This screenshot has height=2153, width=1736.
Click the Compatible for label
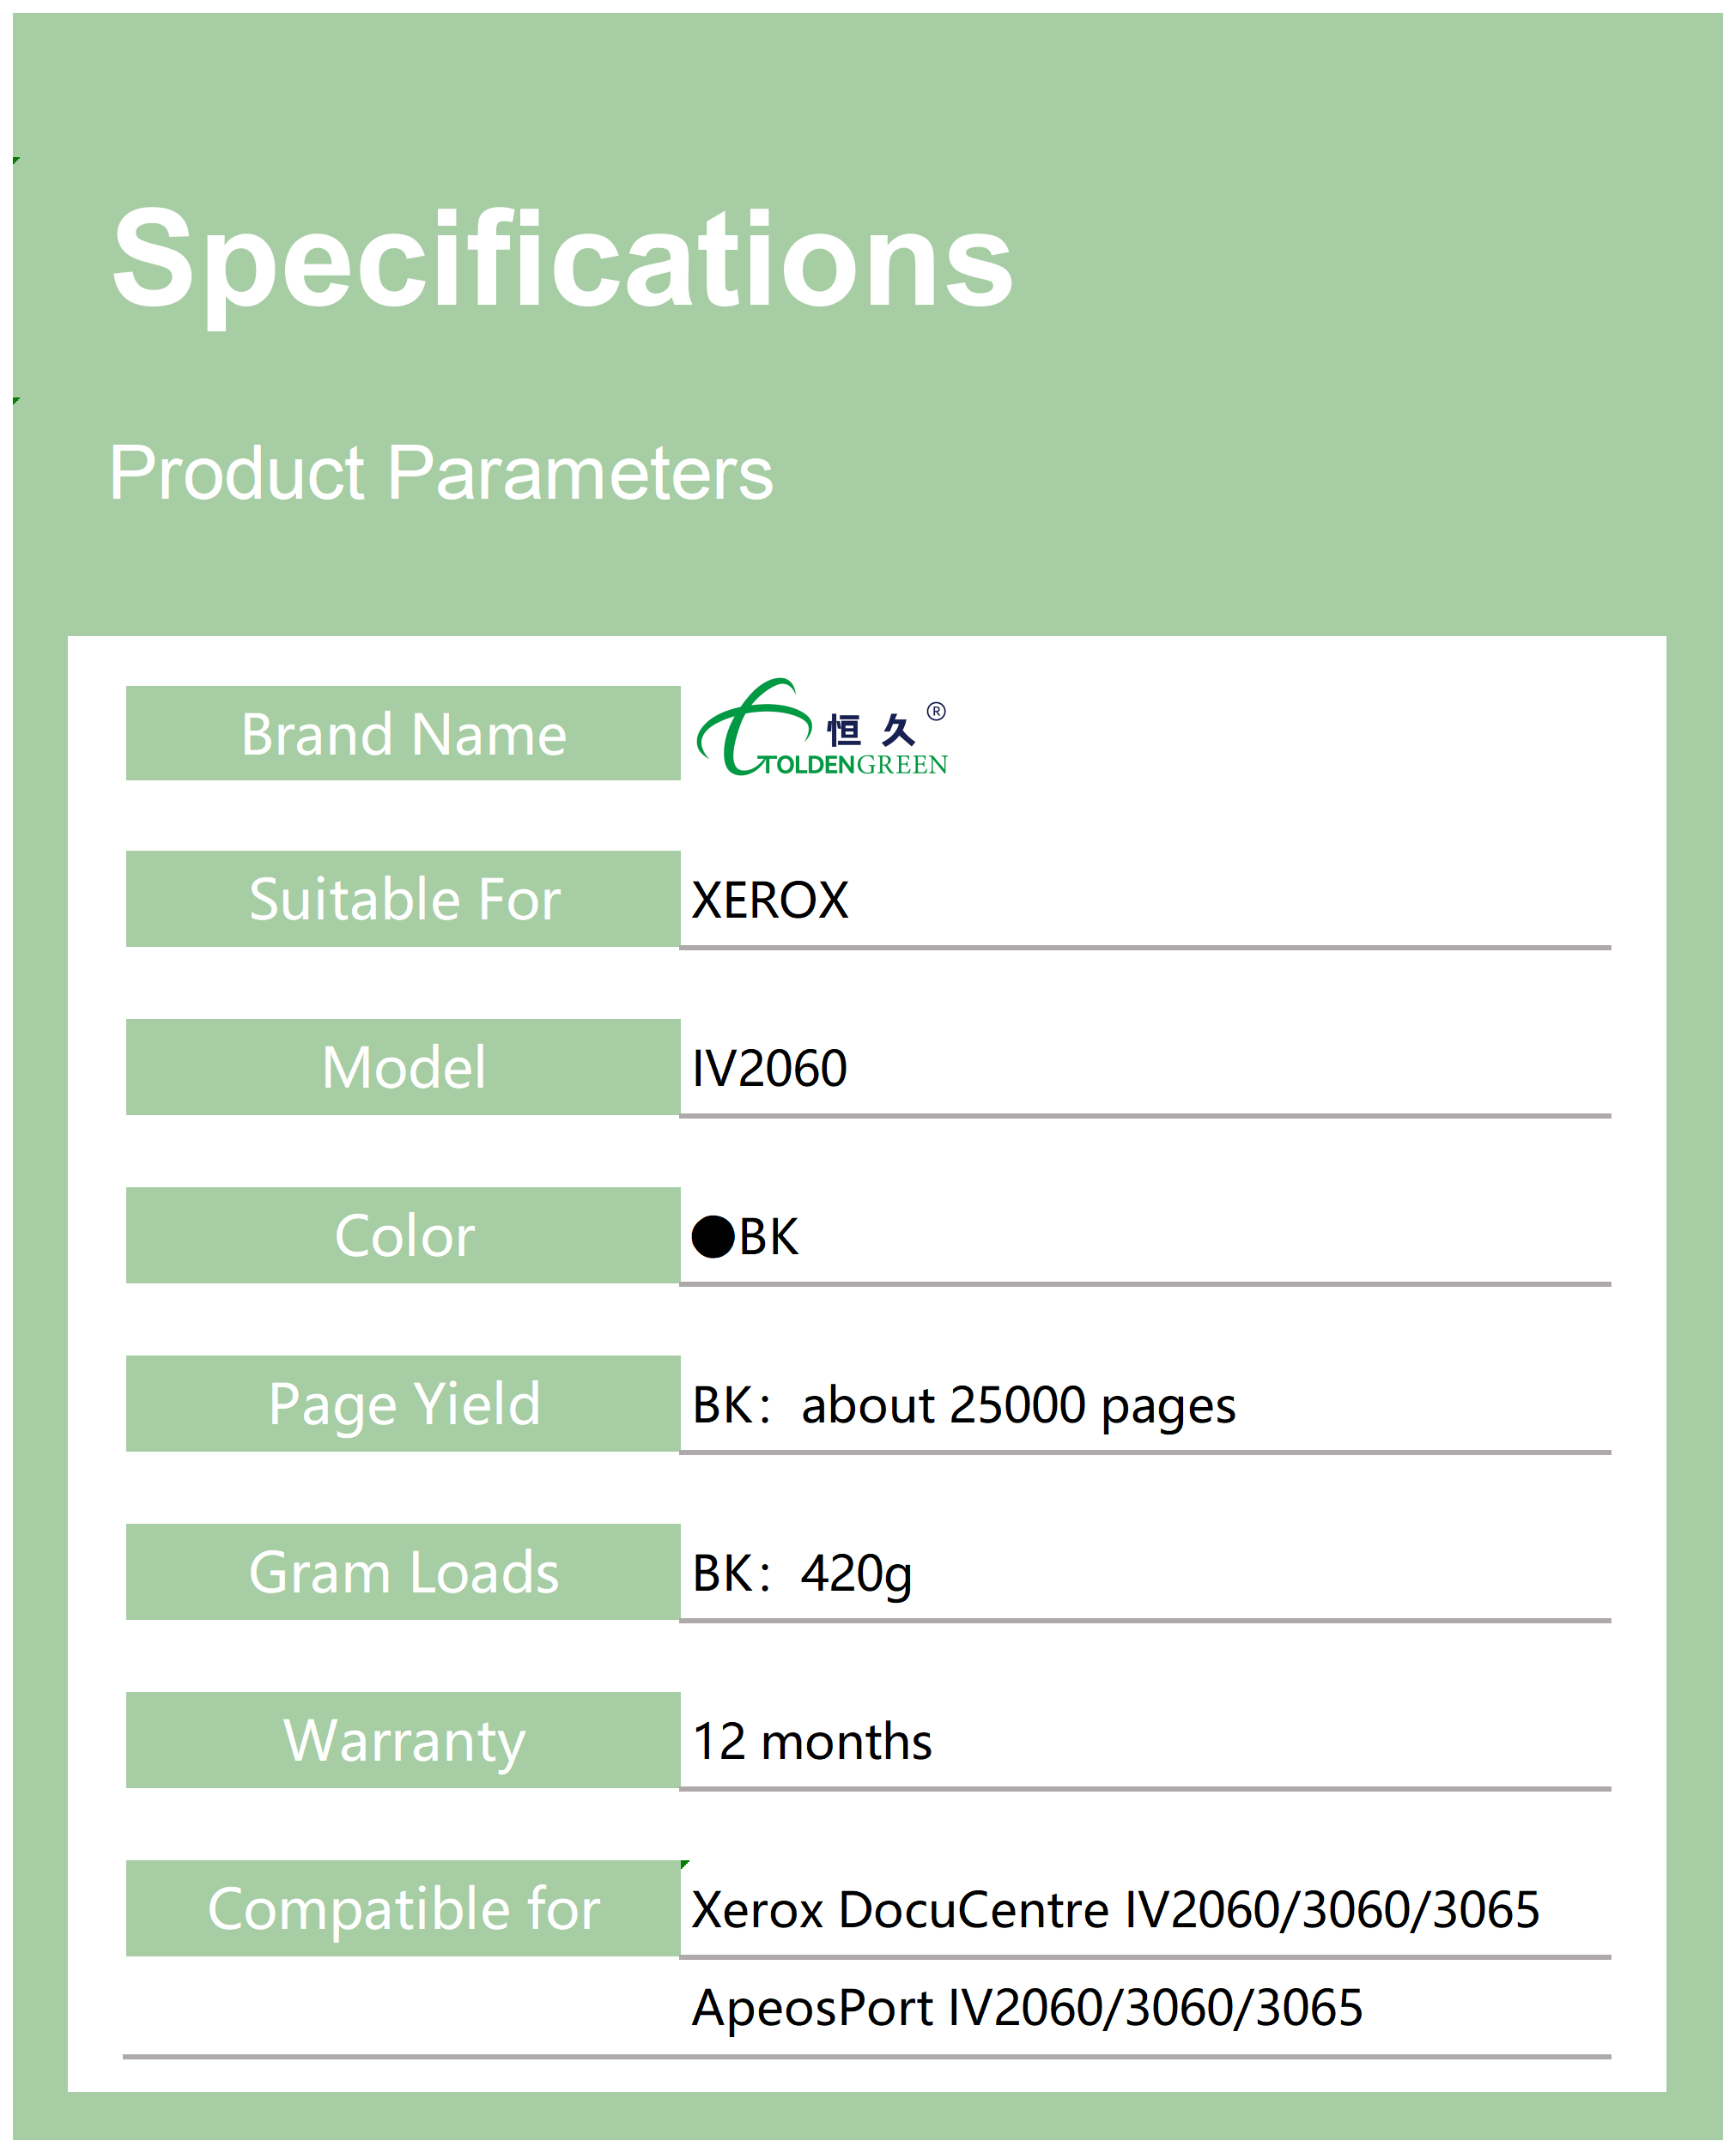tap(403, 1909)
